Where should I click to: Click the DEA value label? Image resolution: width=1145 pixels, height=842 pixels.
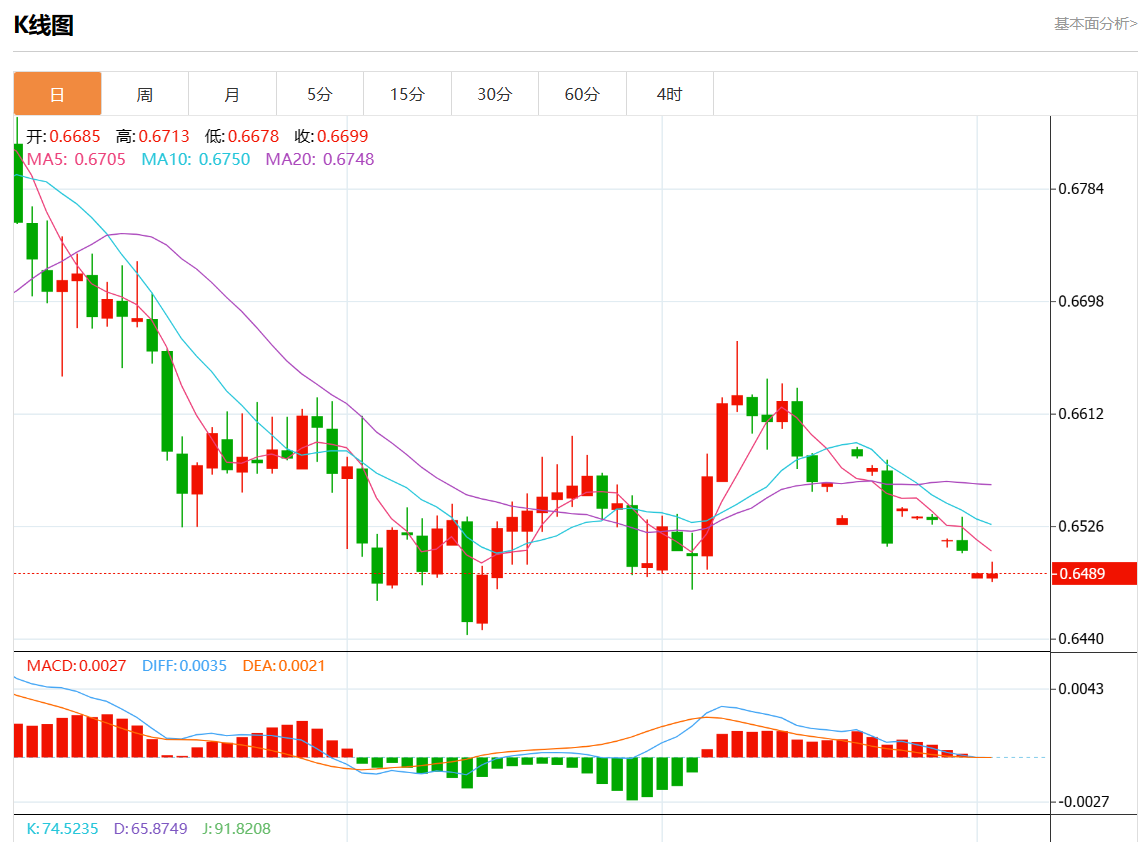284,665
